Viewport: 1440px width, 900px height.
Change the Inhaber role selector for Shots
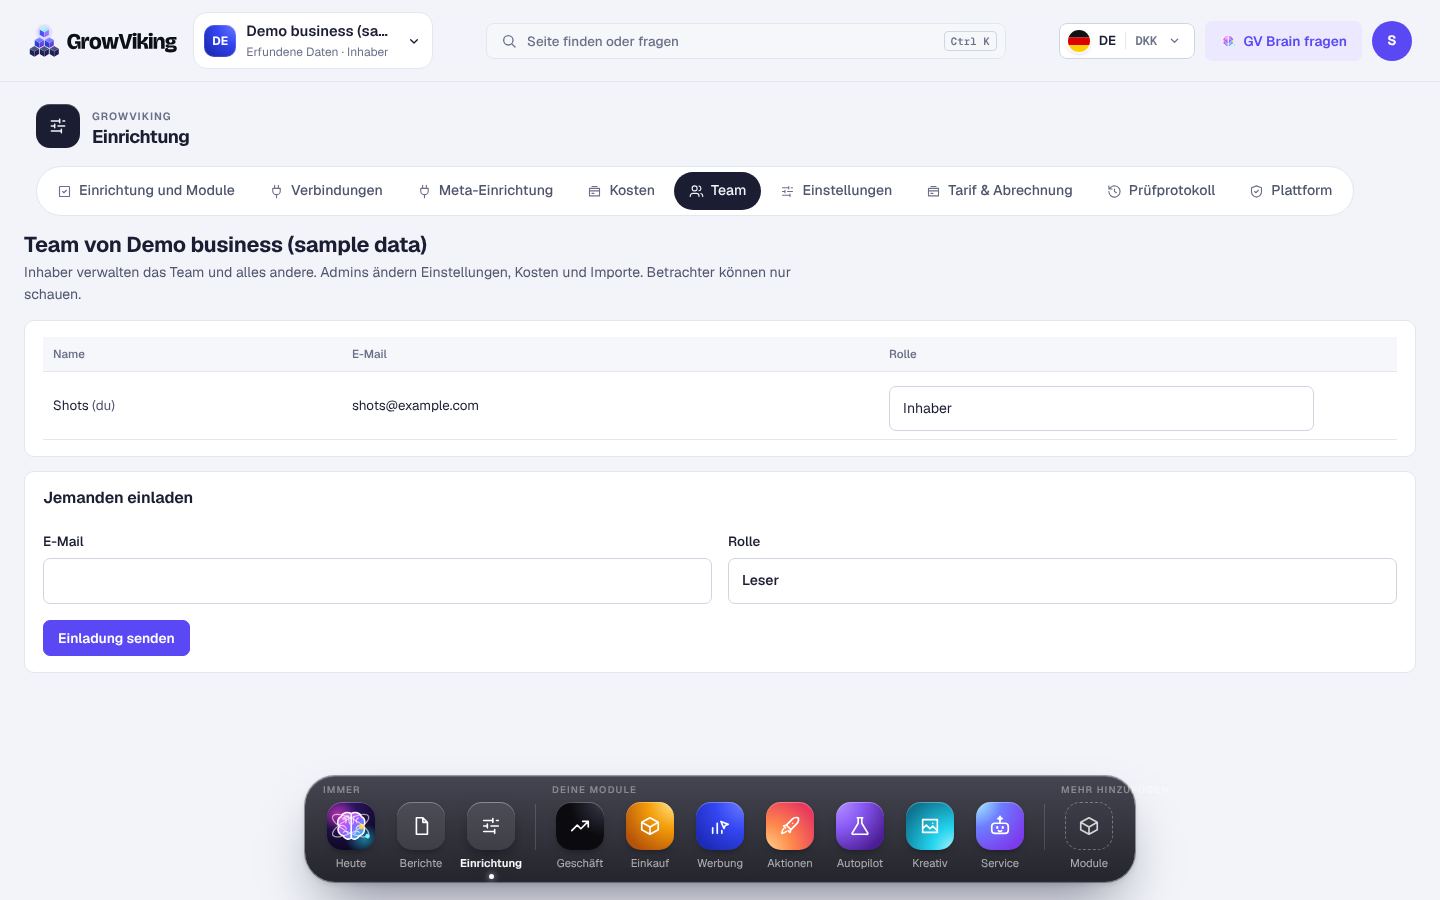pos(1101,408)
